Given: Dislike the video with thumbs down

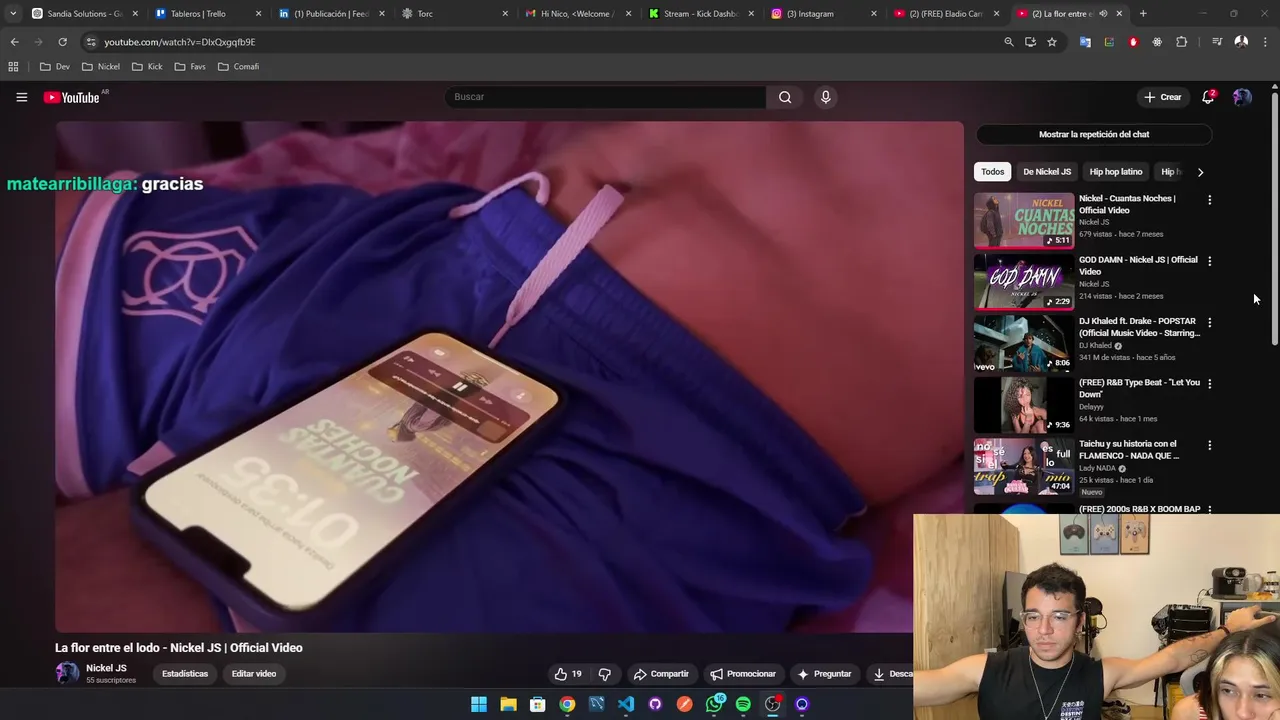Looking at the screenshot, I should 604,674.
